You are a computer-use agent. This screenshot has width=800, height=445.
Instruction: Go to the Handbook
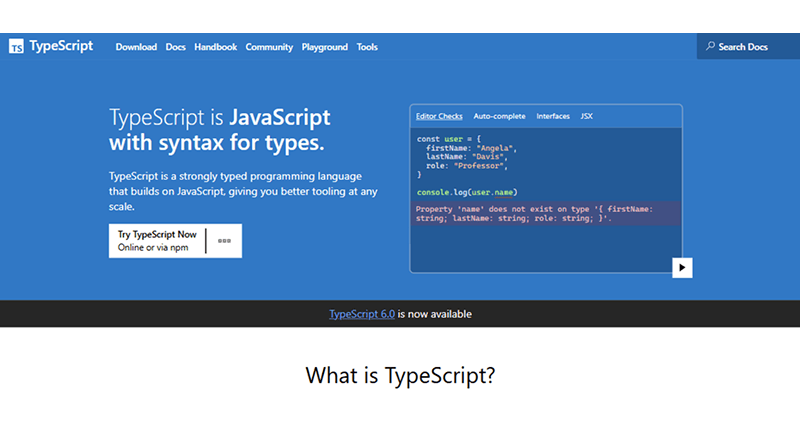[x=215, y=47]
